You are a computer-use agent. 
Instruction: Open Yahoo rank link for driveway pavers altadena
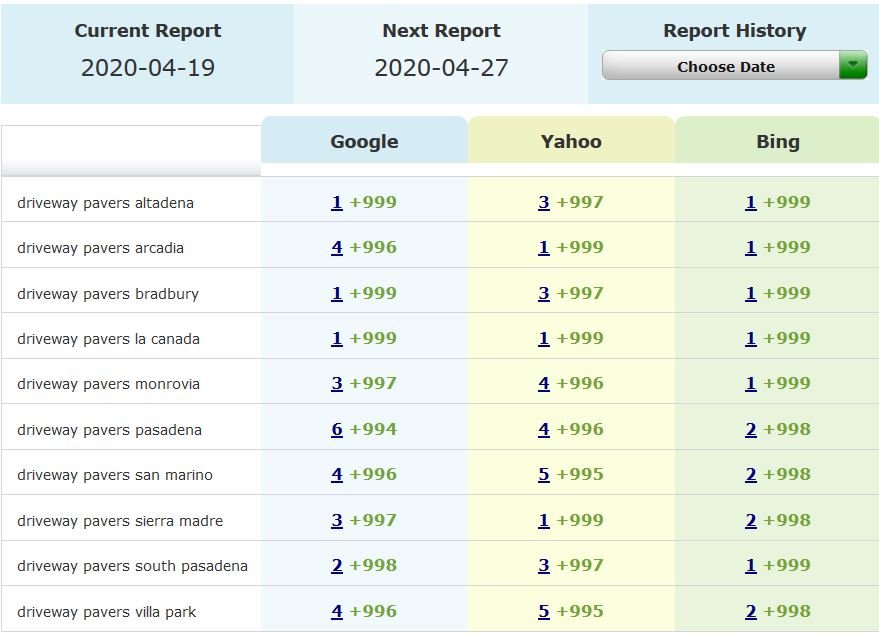click(x=544, y=202)
